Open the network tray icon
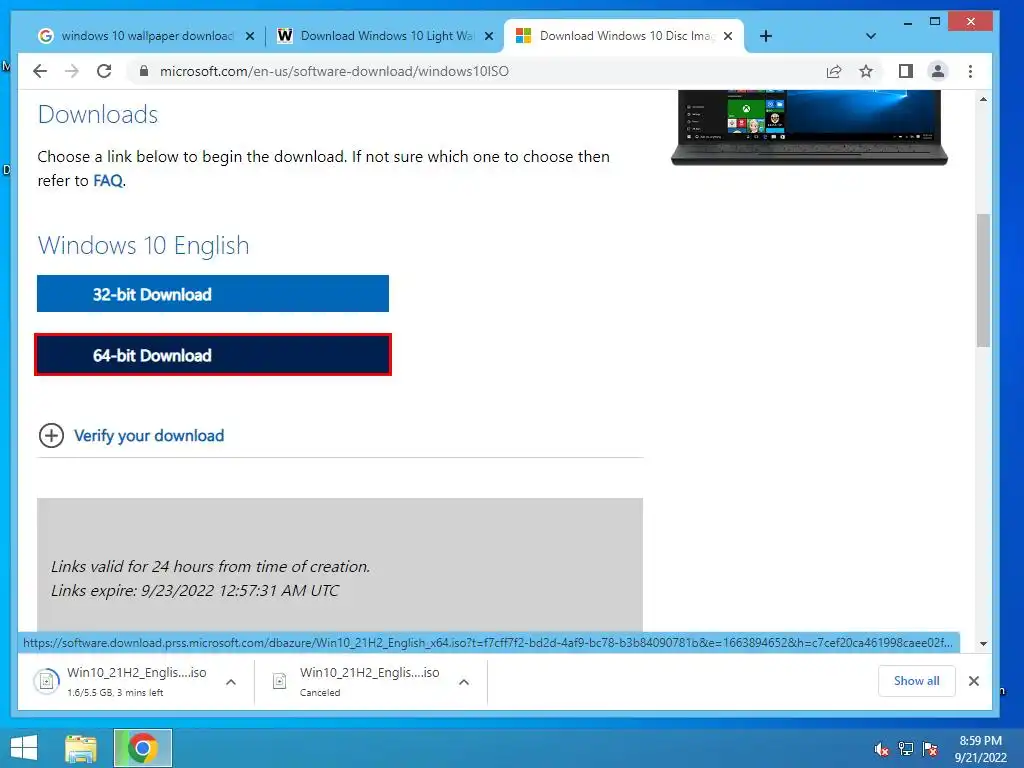The width and height of the screenshot is (1024, 768). (x=906, y=749)
